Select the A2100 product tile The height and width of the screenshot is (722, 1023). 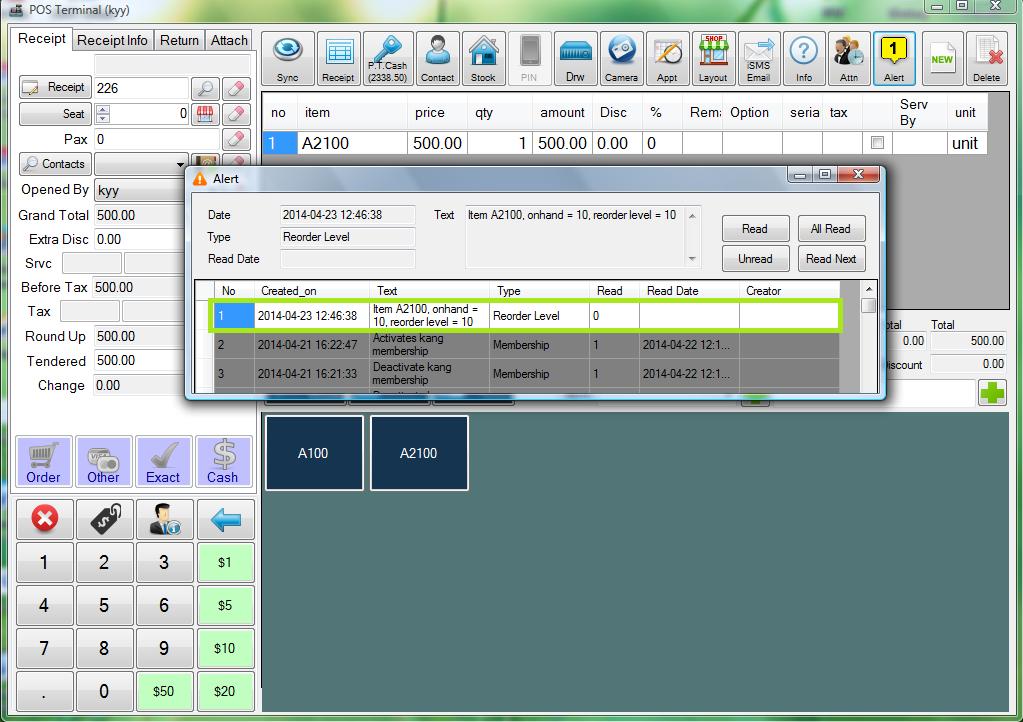[x=419, y=453]
